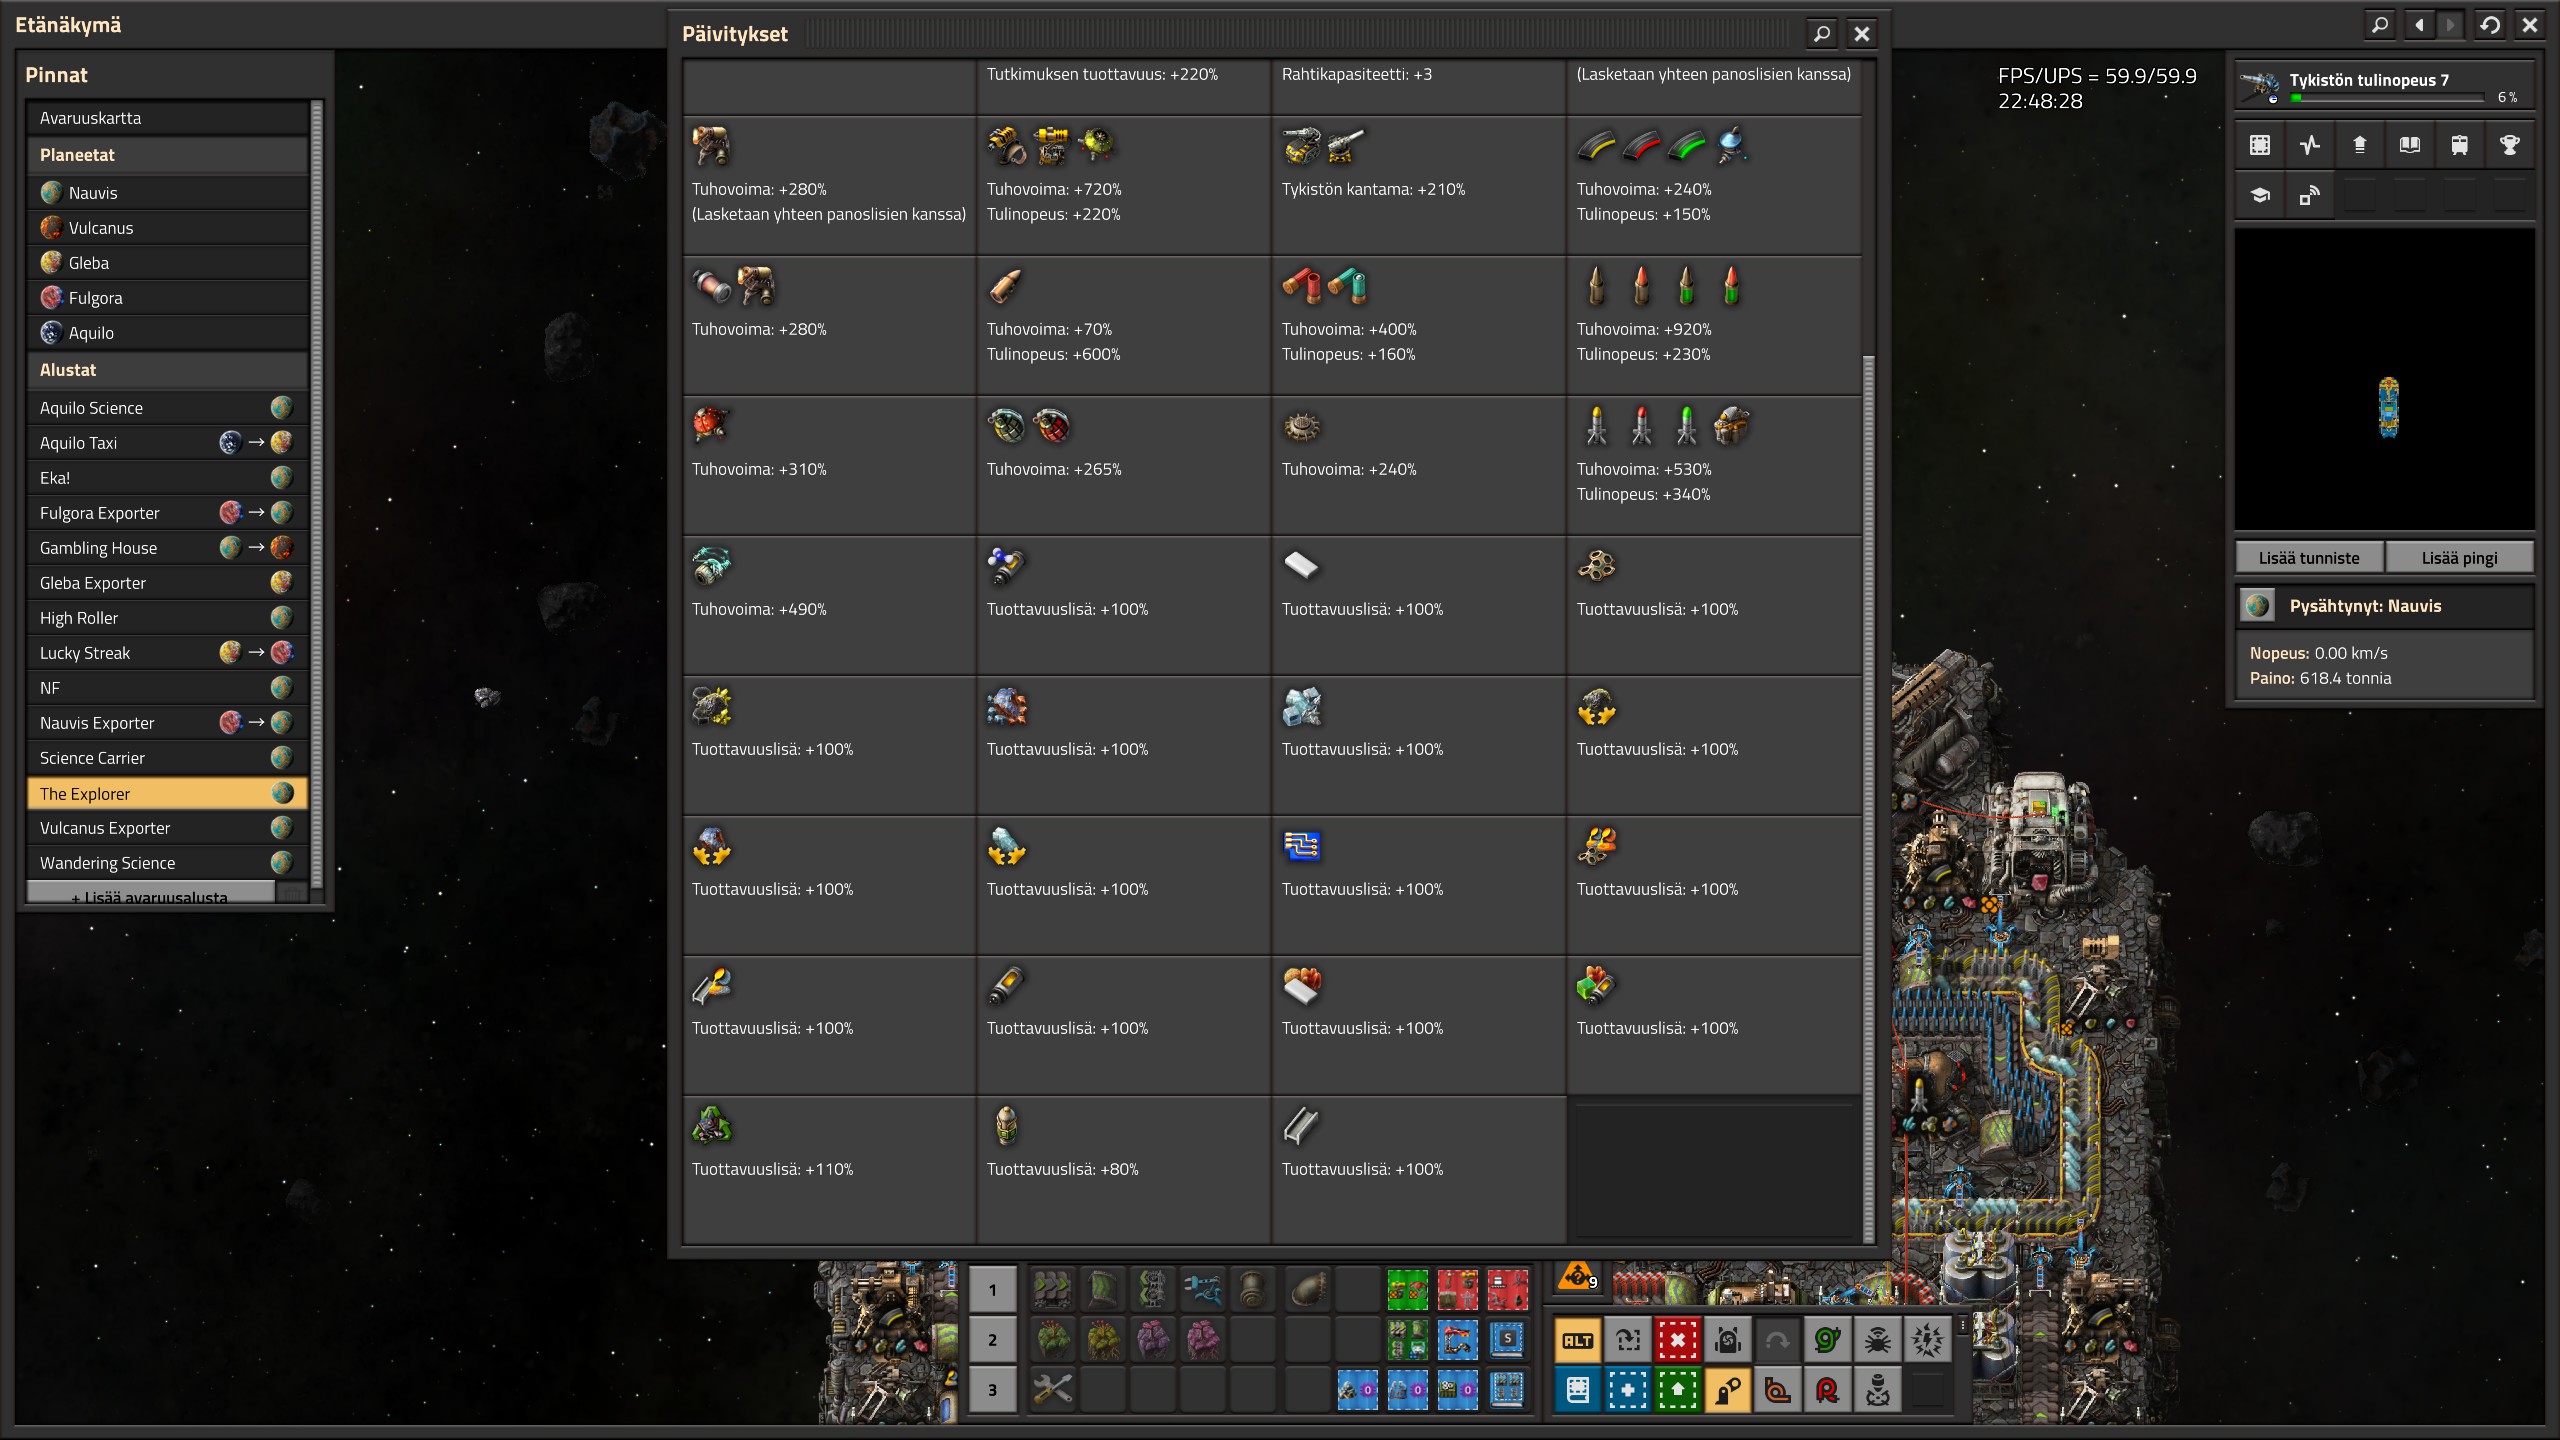The width and height of the screenshot is (2560, 1440).
Task: Toggle the orange belt immunity shortcut
Action: [x=1777, y=1390]
